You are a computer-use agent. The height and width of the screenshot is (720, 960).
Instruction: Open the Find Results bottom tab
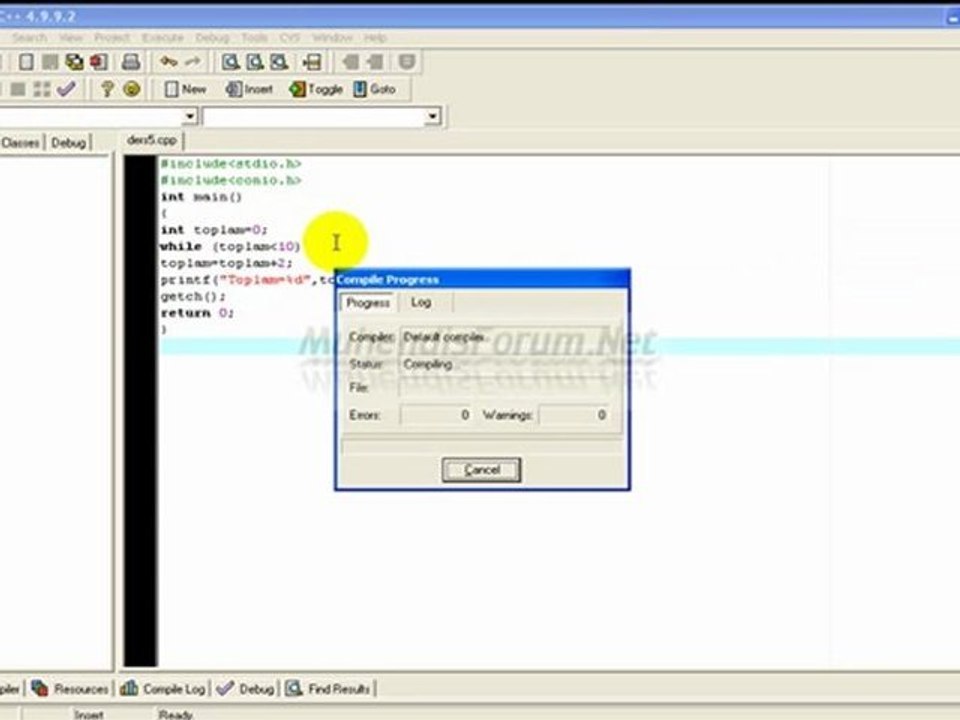(328, 689)
